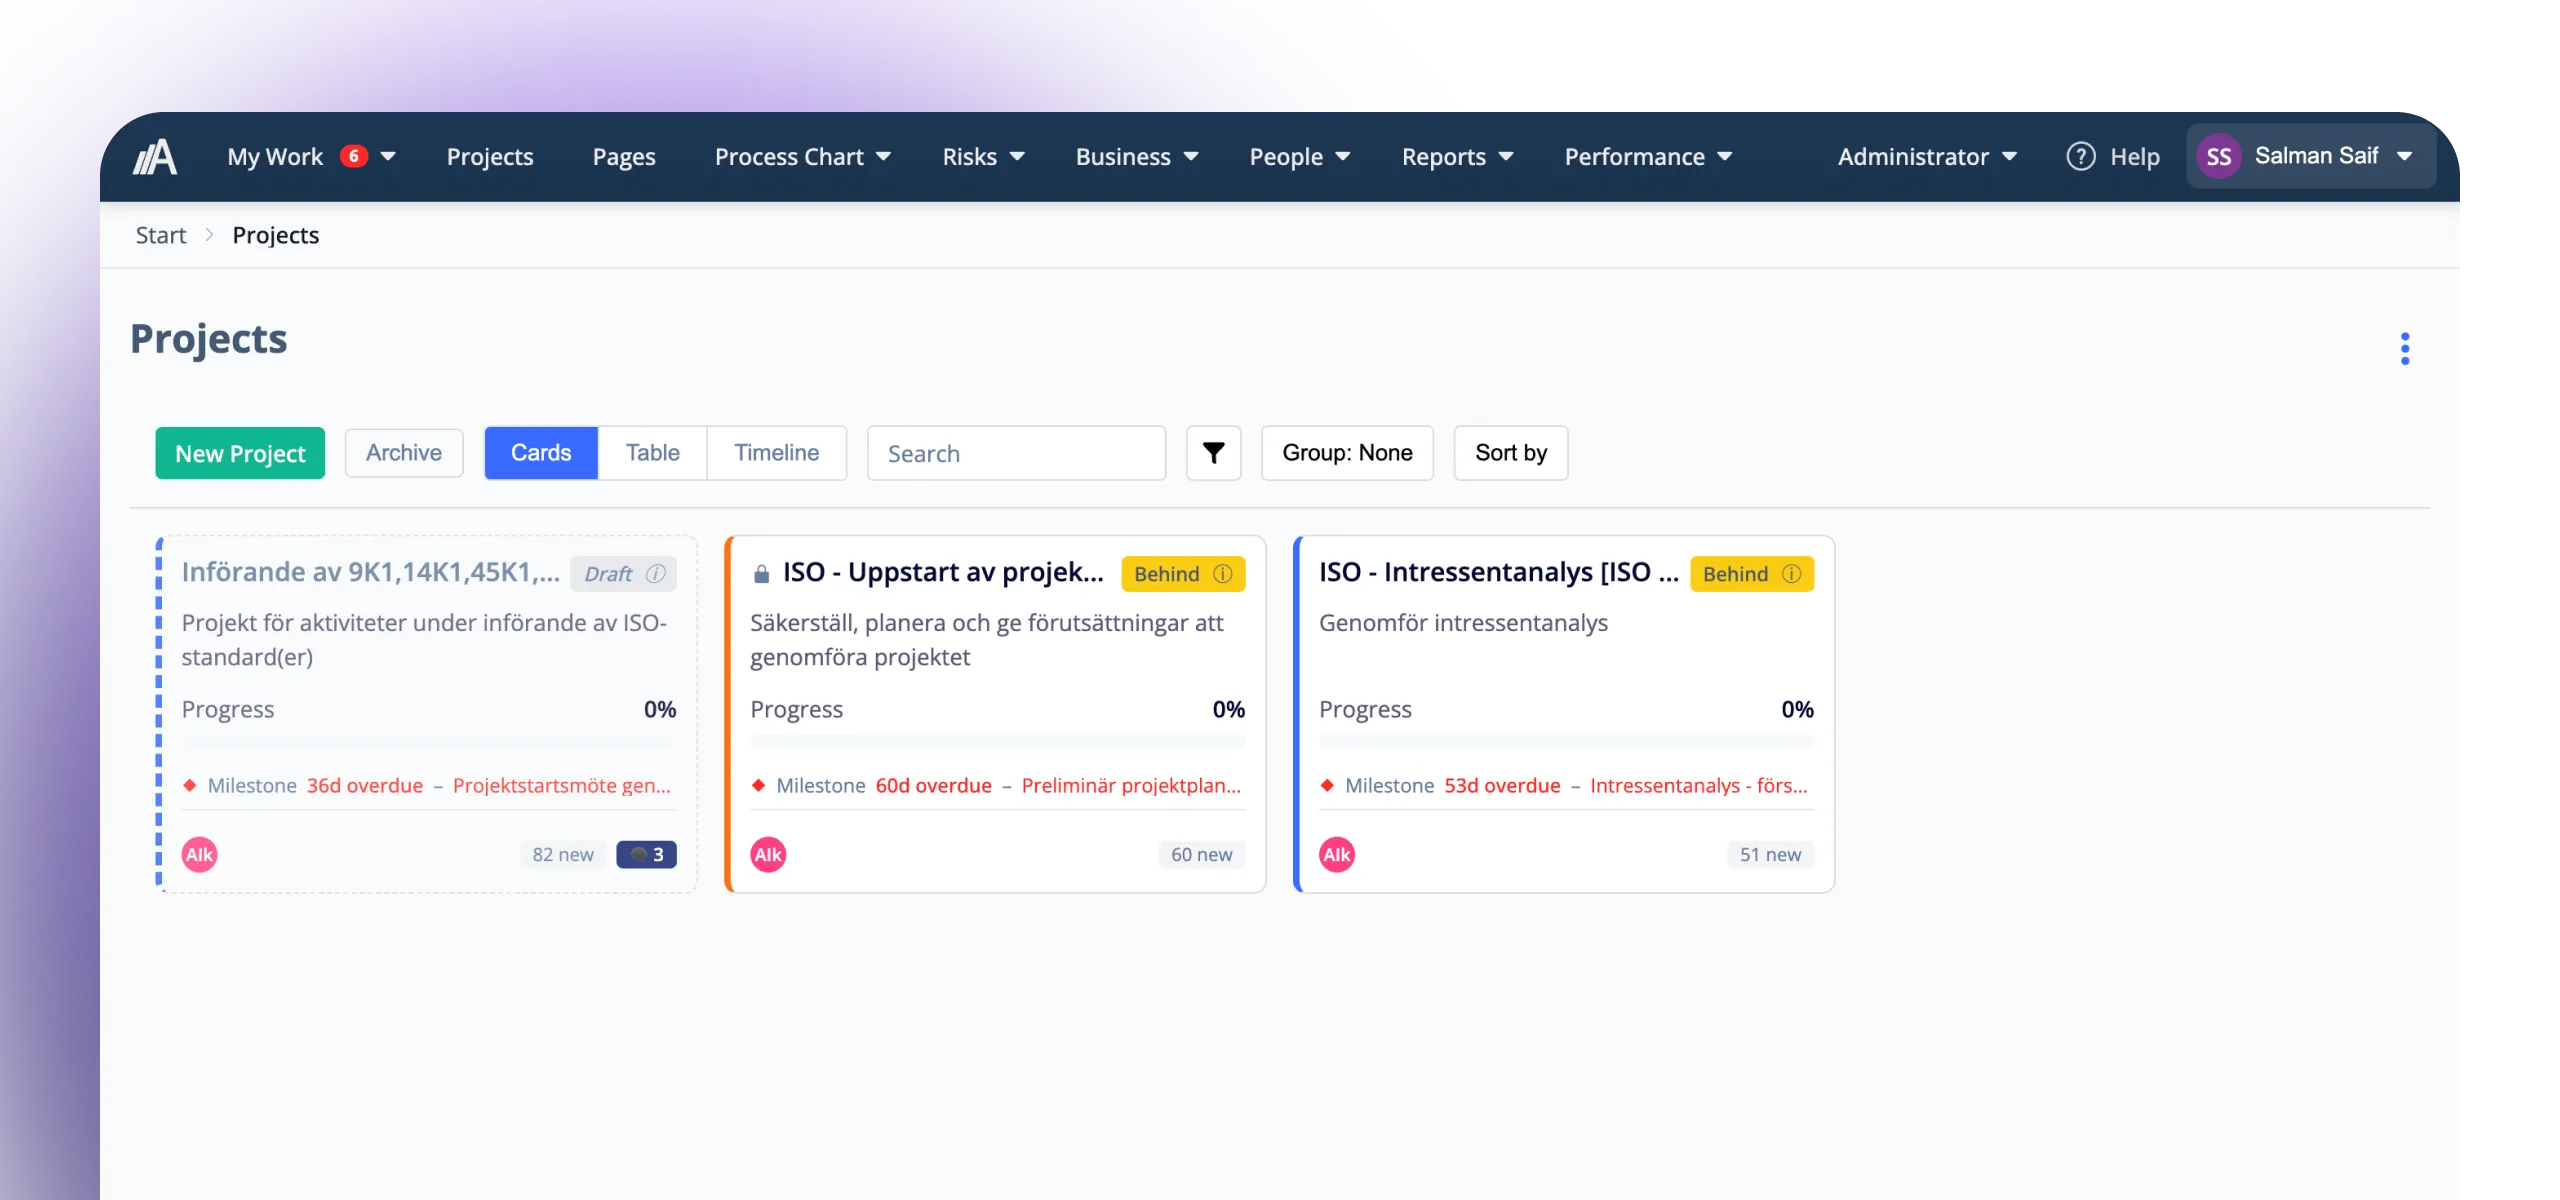2560x1200 pixels.
Task: Click the 60 new badge
Action: 1202,854
